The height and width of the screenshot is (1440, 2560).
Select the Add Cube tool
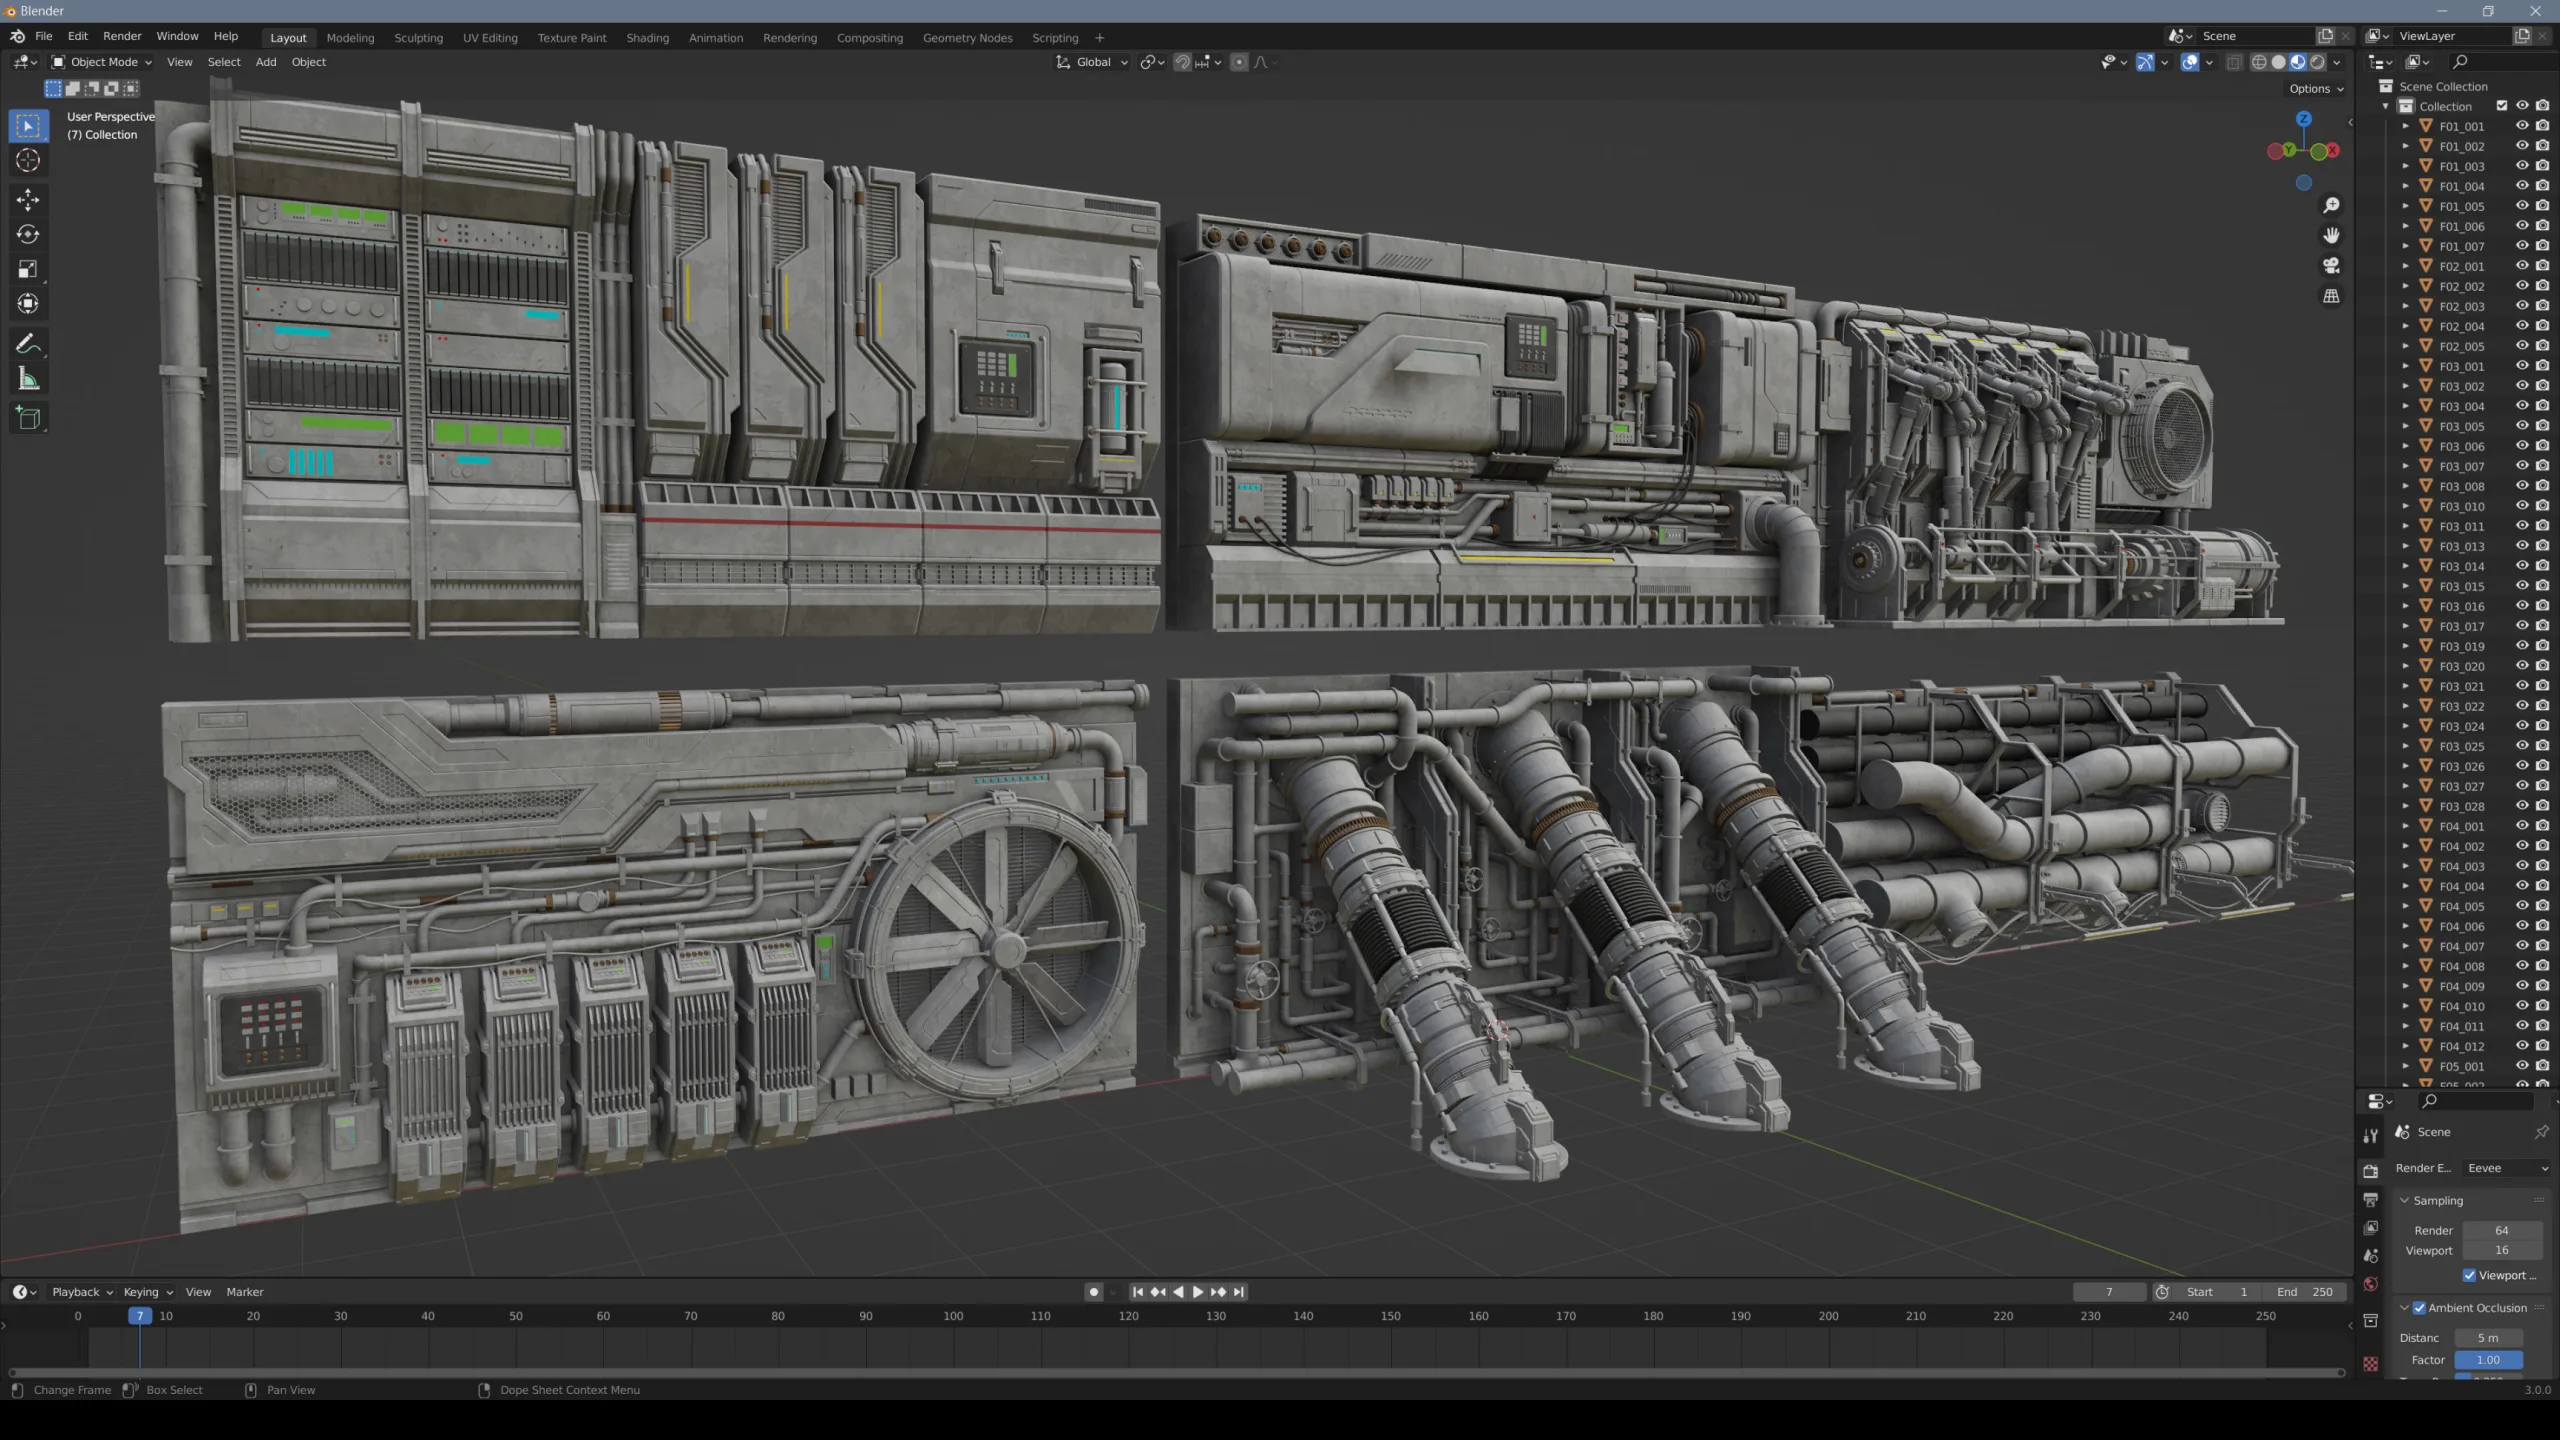[x=28, y=418]
